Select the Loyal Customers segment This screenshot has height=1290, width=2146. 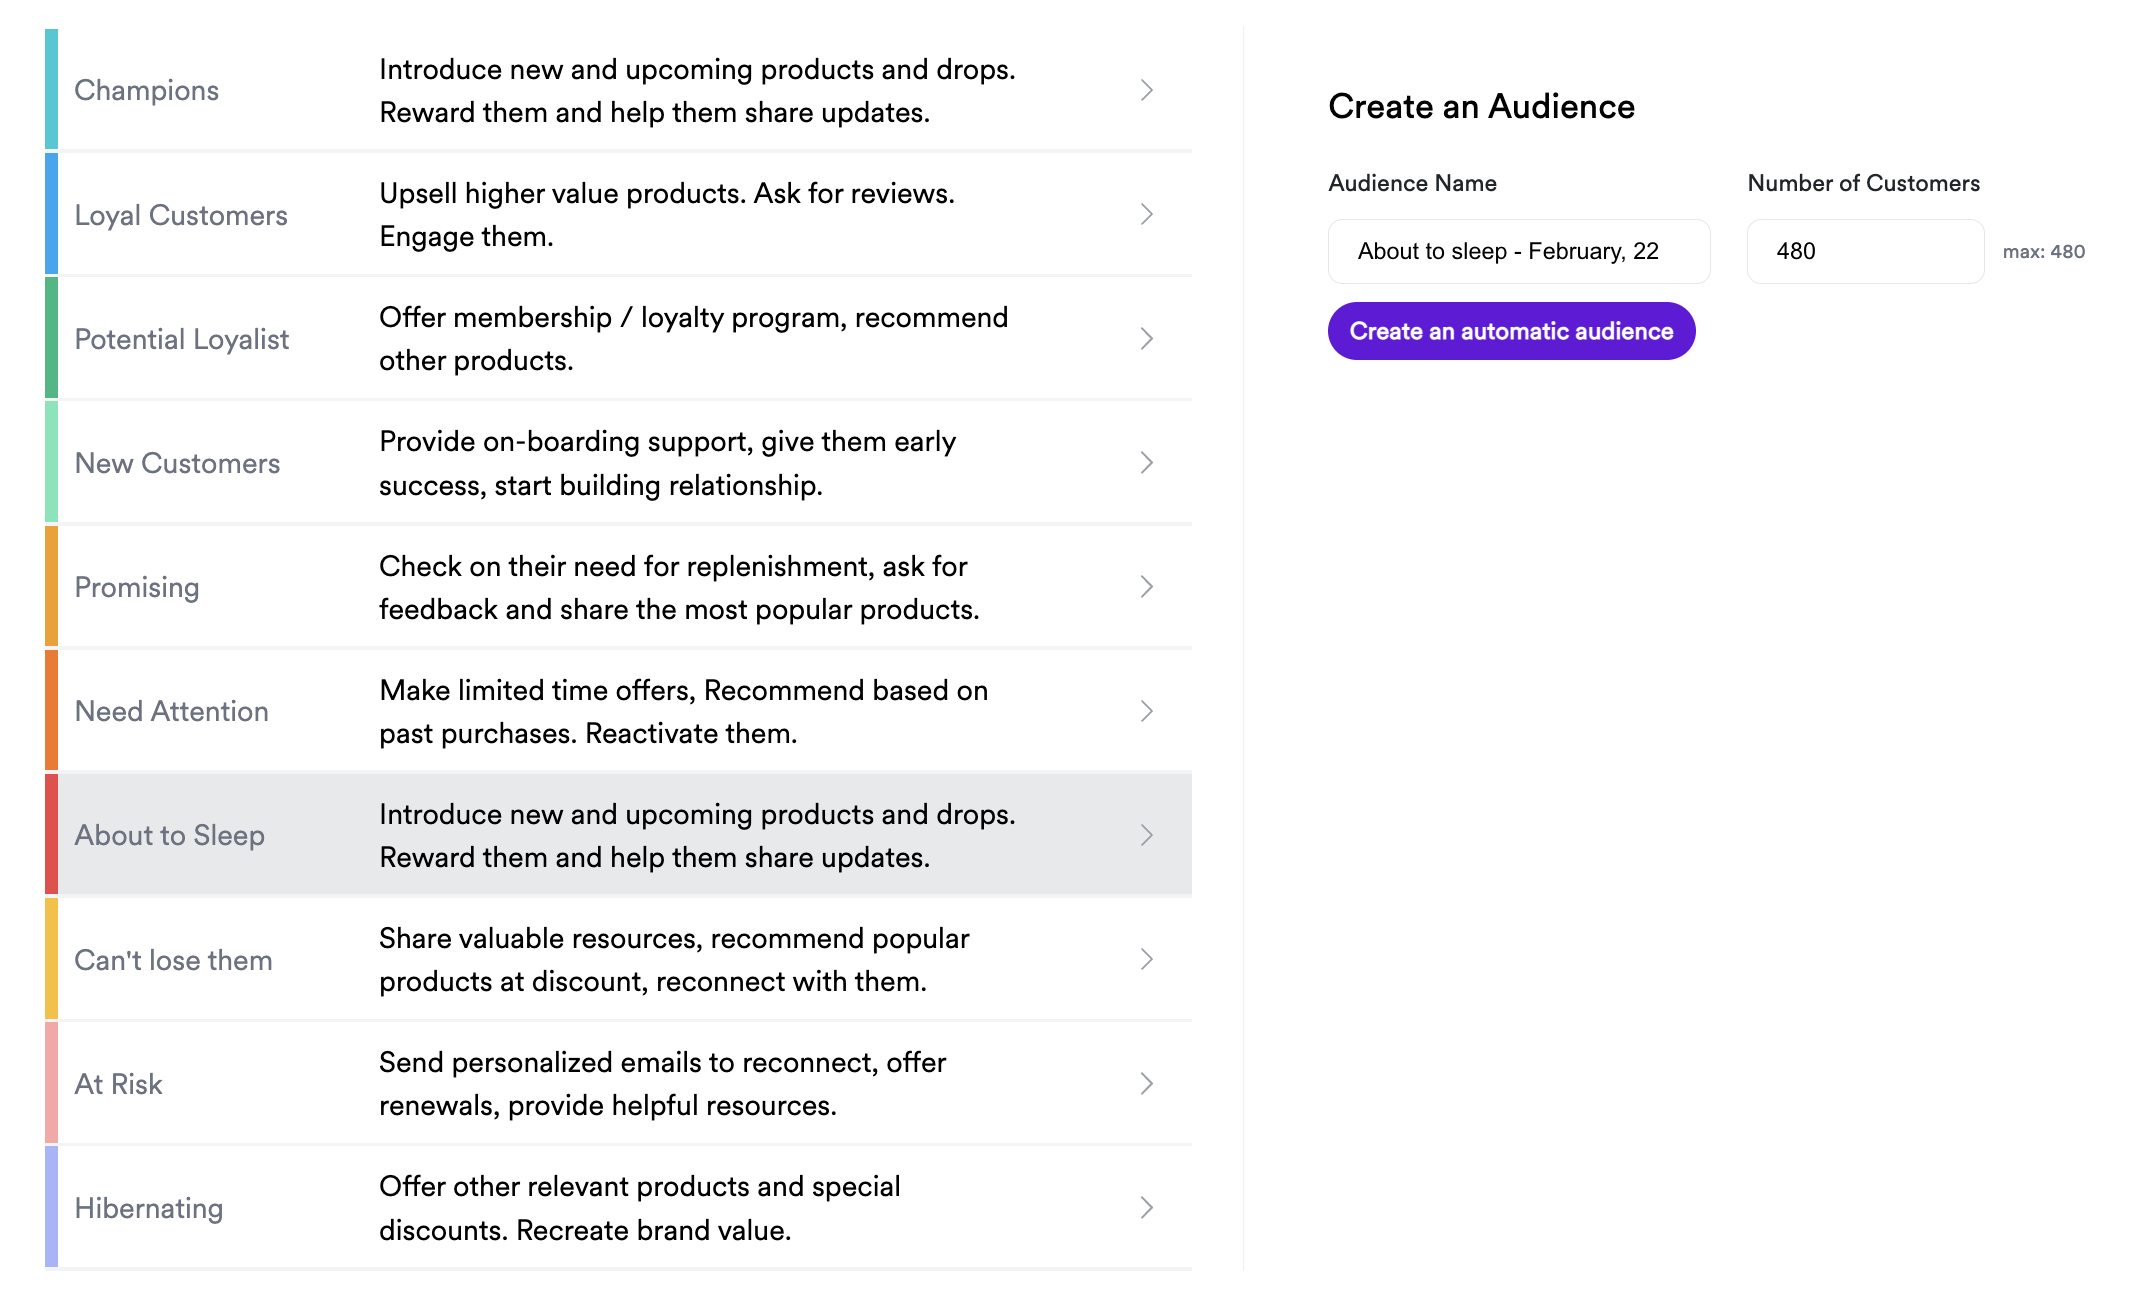pyautogui.click(x=181, y=215)
